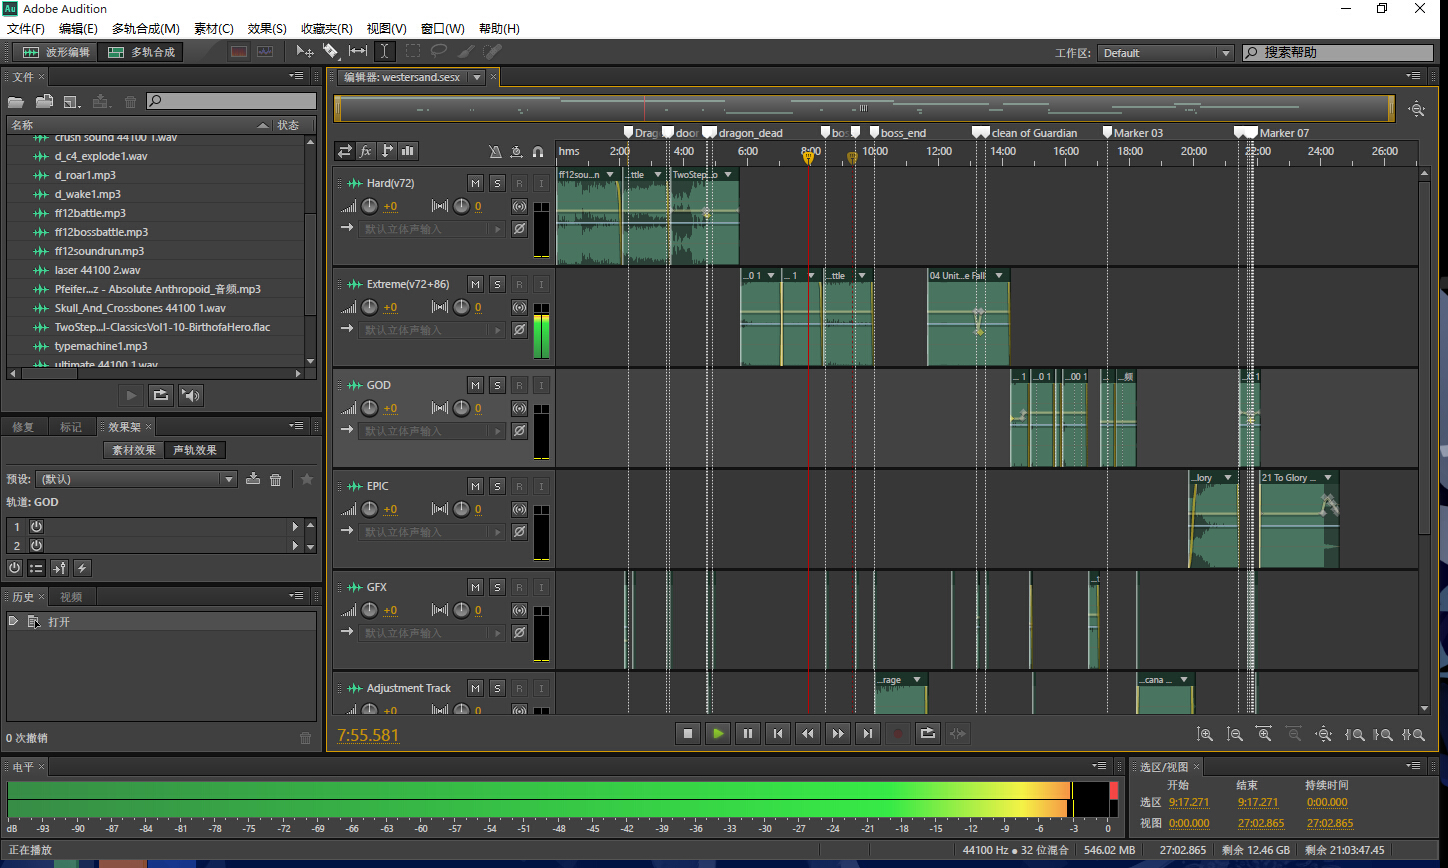Mute the Adjustment Track
The width and height of the screenshot is (1448, 868).
tap(475, 688)
